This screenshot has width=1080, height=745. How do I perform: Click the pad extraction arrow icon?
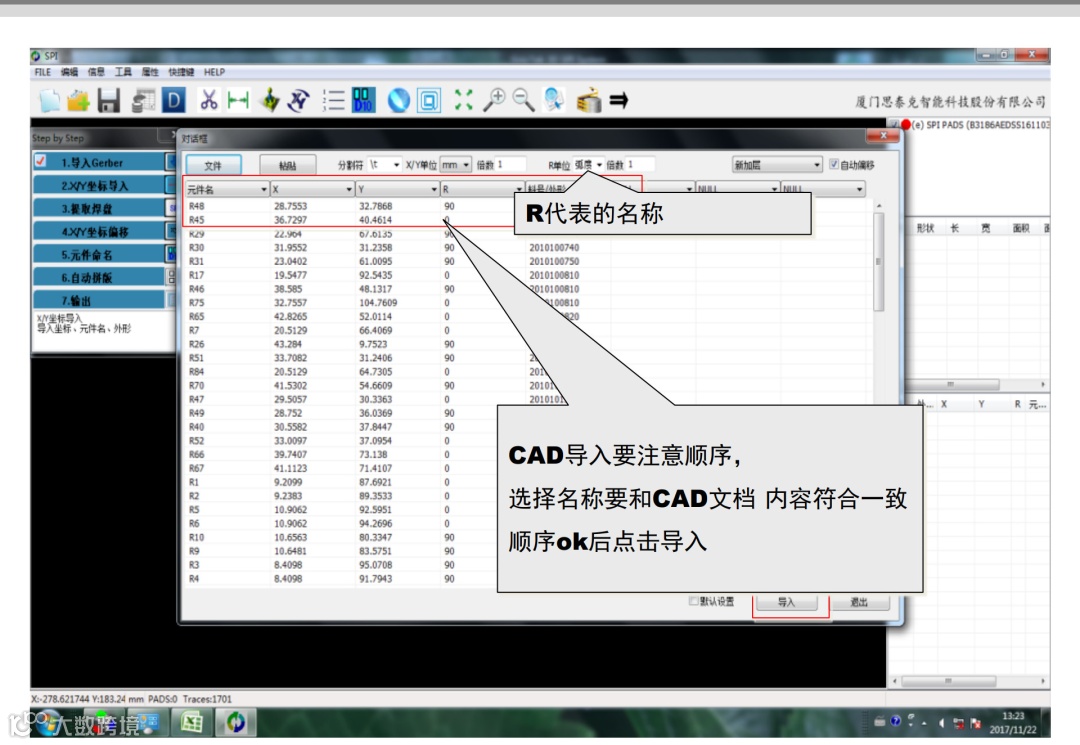[x=269, y=101]
